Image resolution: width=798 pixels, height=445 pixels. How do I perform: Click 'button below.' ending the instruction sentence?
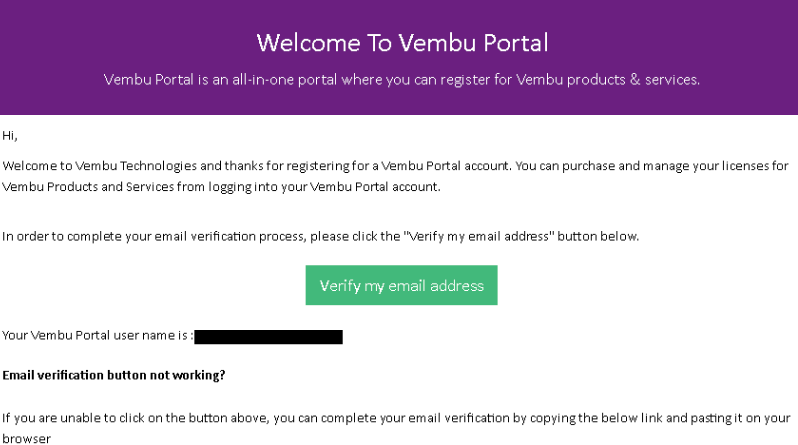click(598, 237)
